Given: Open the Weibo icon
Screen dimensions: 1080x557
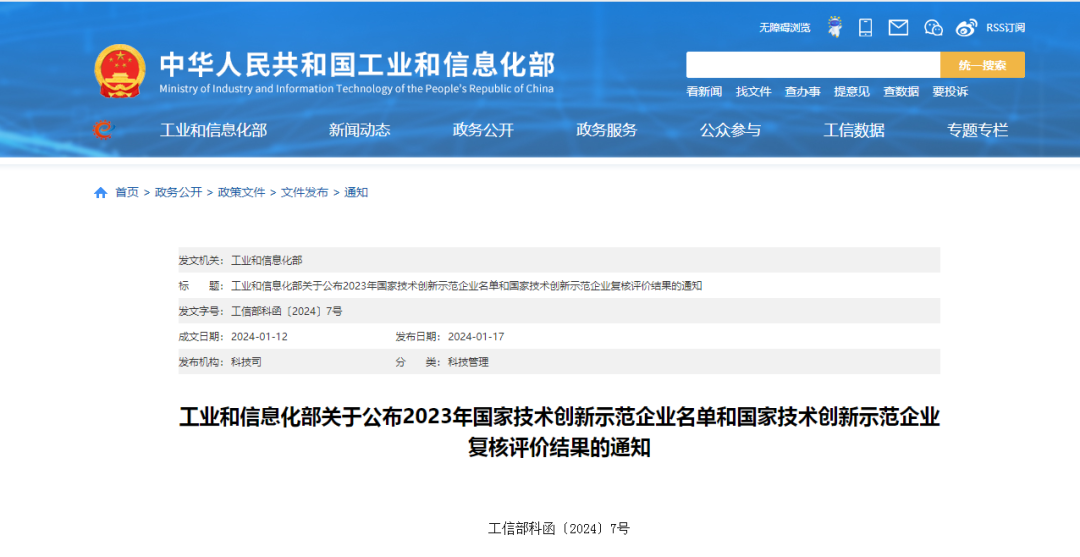Looking at the screenshot, I should (x=966, y=28).
